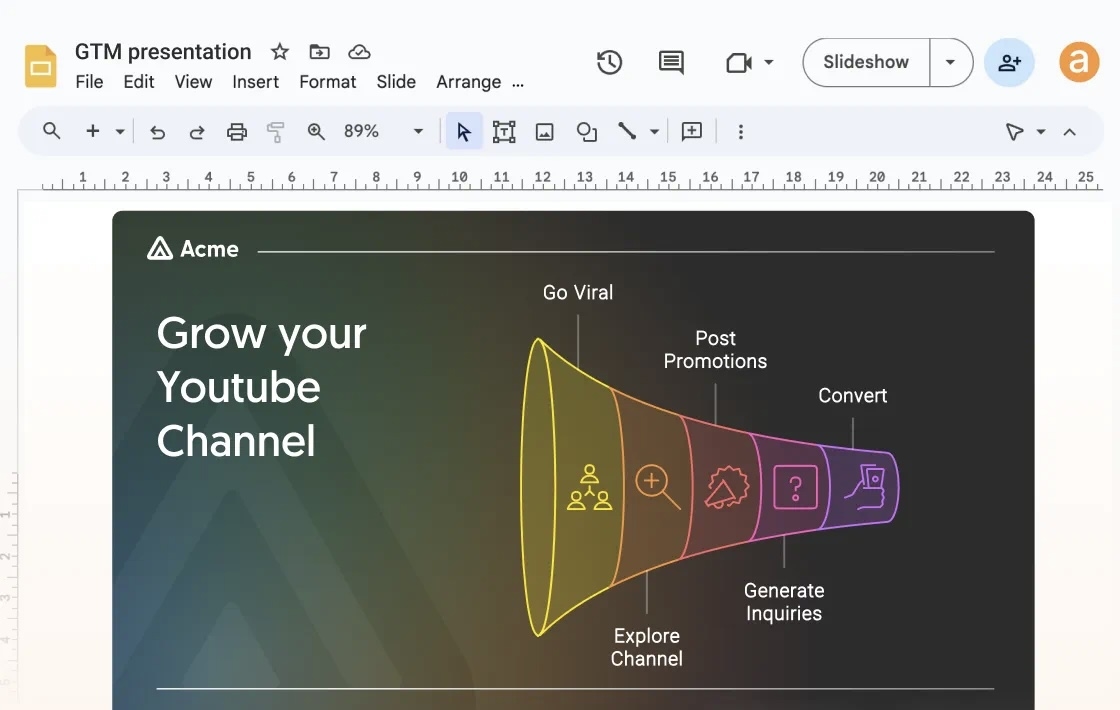Open comments history icon

(x=671, y=63)
